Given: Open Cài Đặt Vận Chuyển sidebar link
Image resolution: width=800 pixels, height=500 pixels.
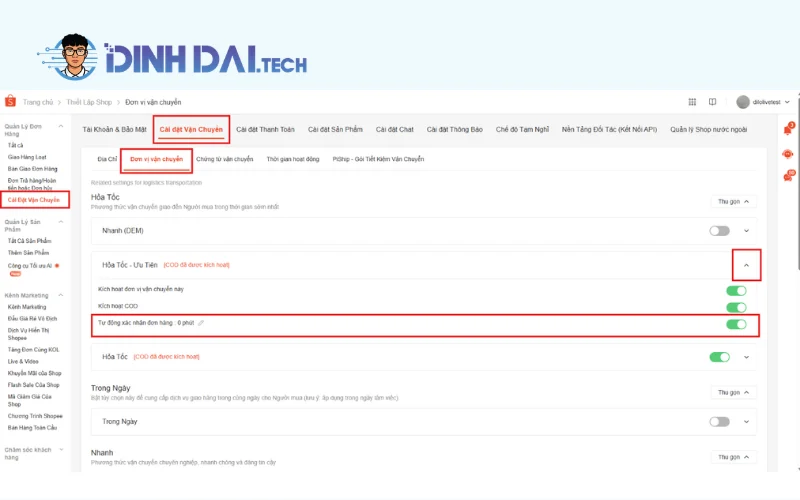Looking at the screenshot, I should 34,200.
